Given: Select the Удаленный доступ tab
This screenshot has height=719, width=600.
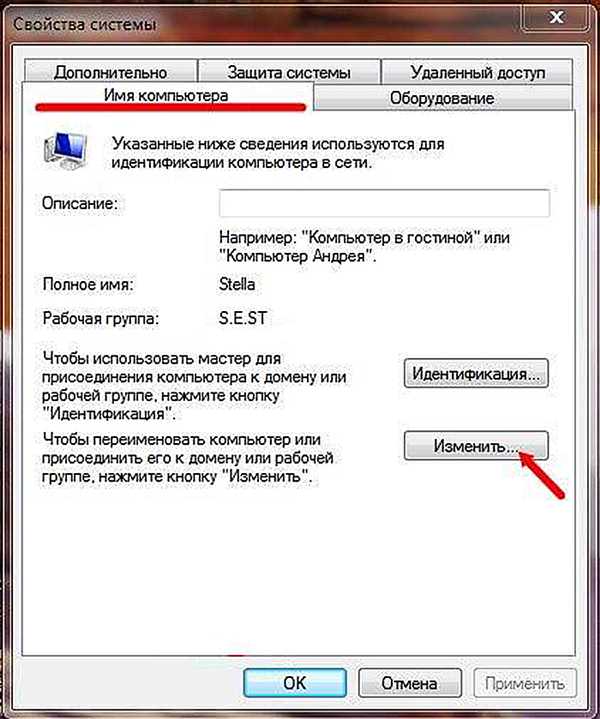Looking at the screenshot, I should 477,72.
